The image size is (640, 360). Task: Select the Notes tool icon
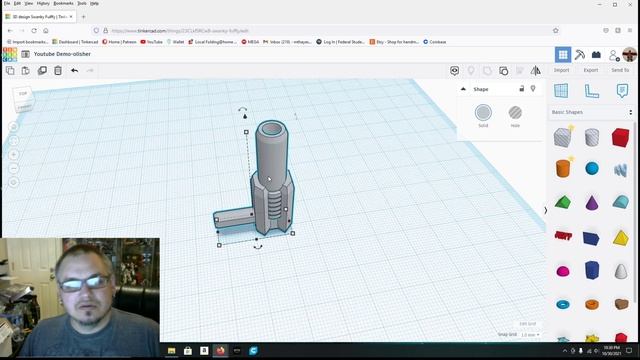coord(622,91)
